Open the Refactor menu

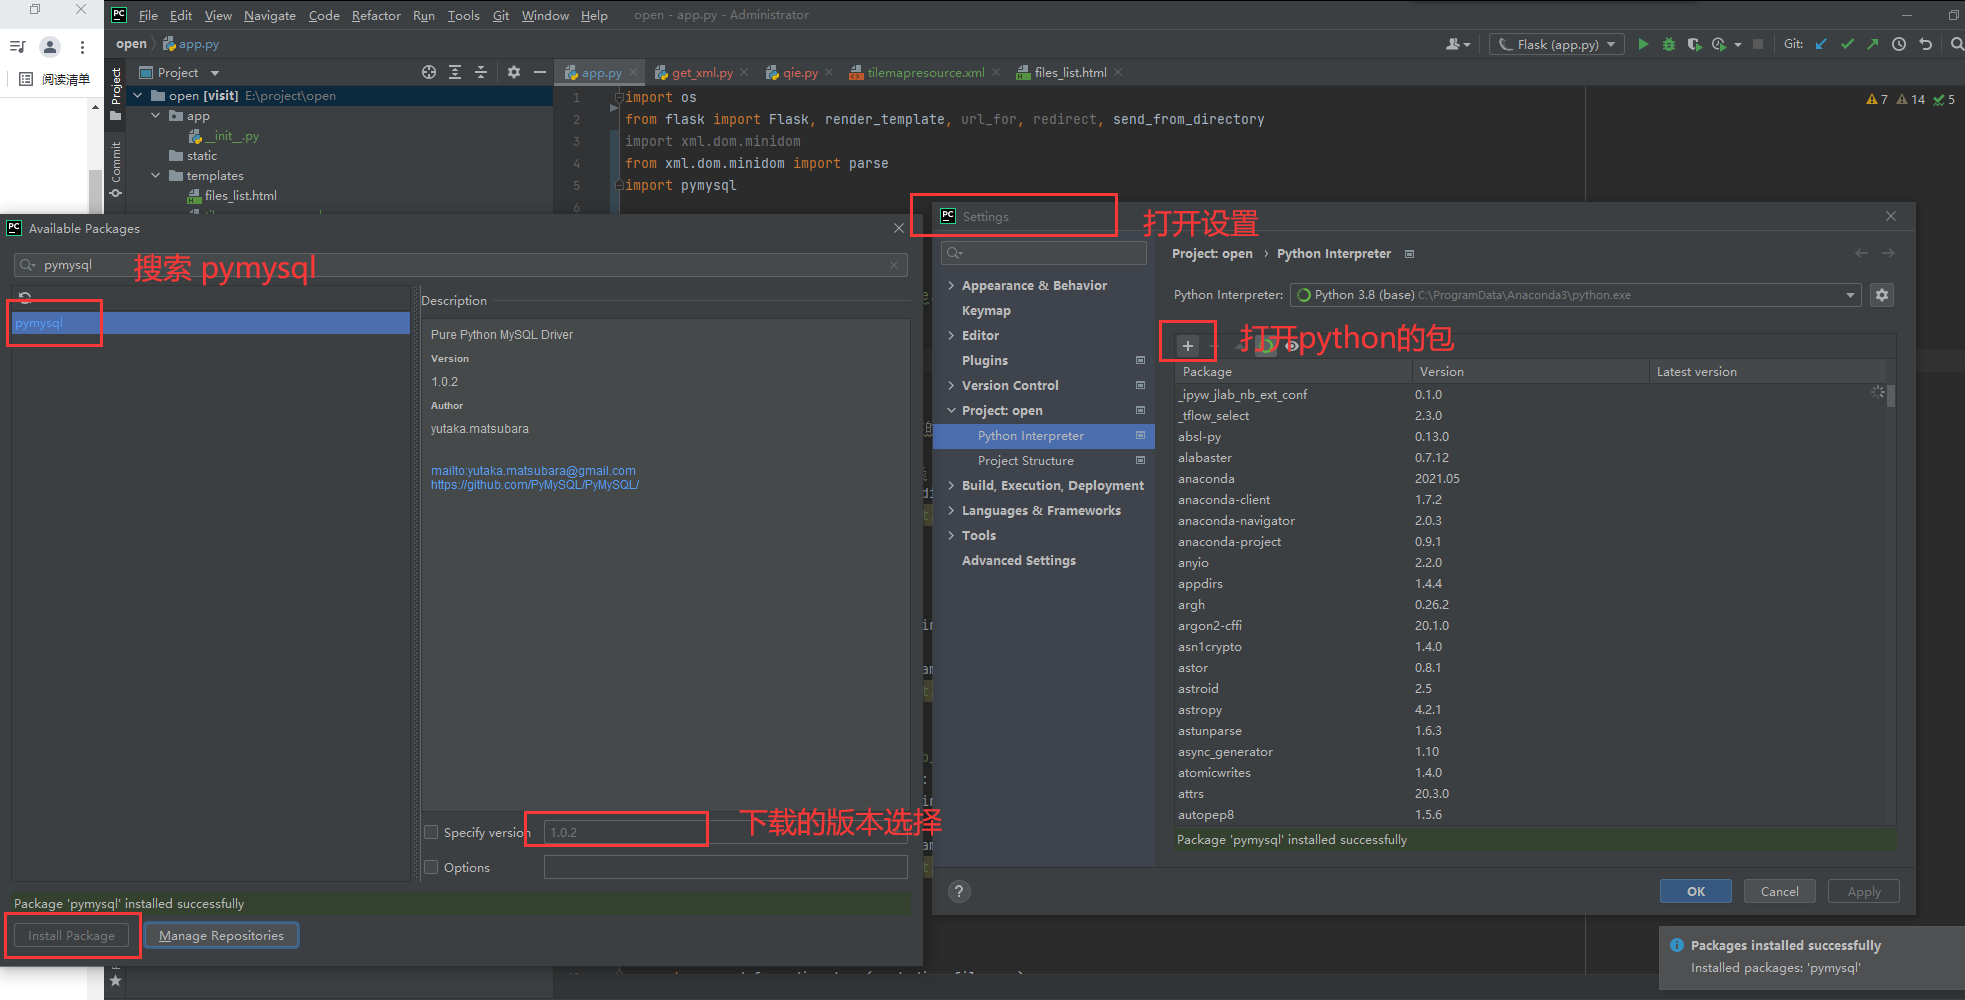click(x=376, y=15)
